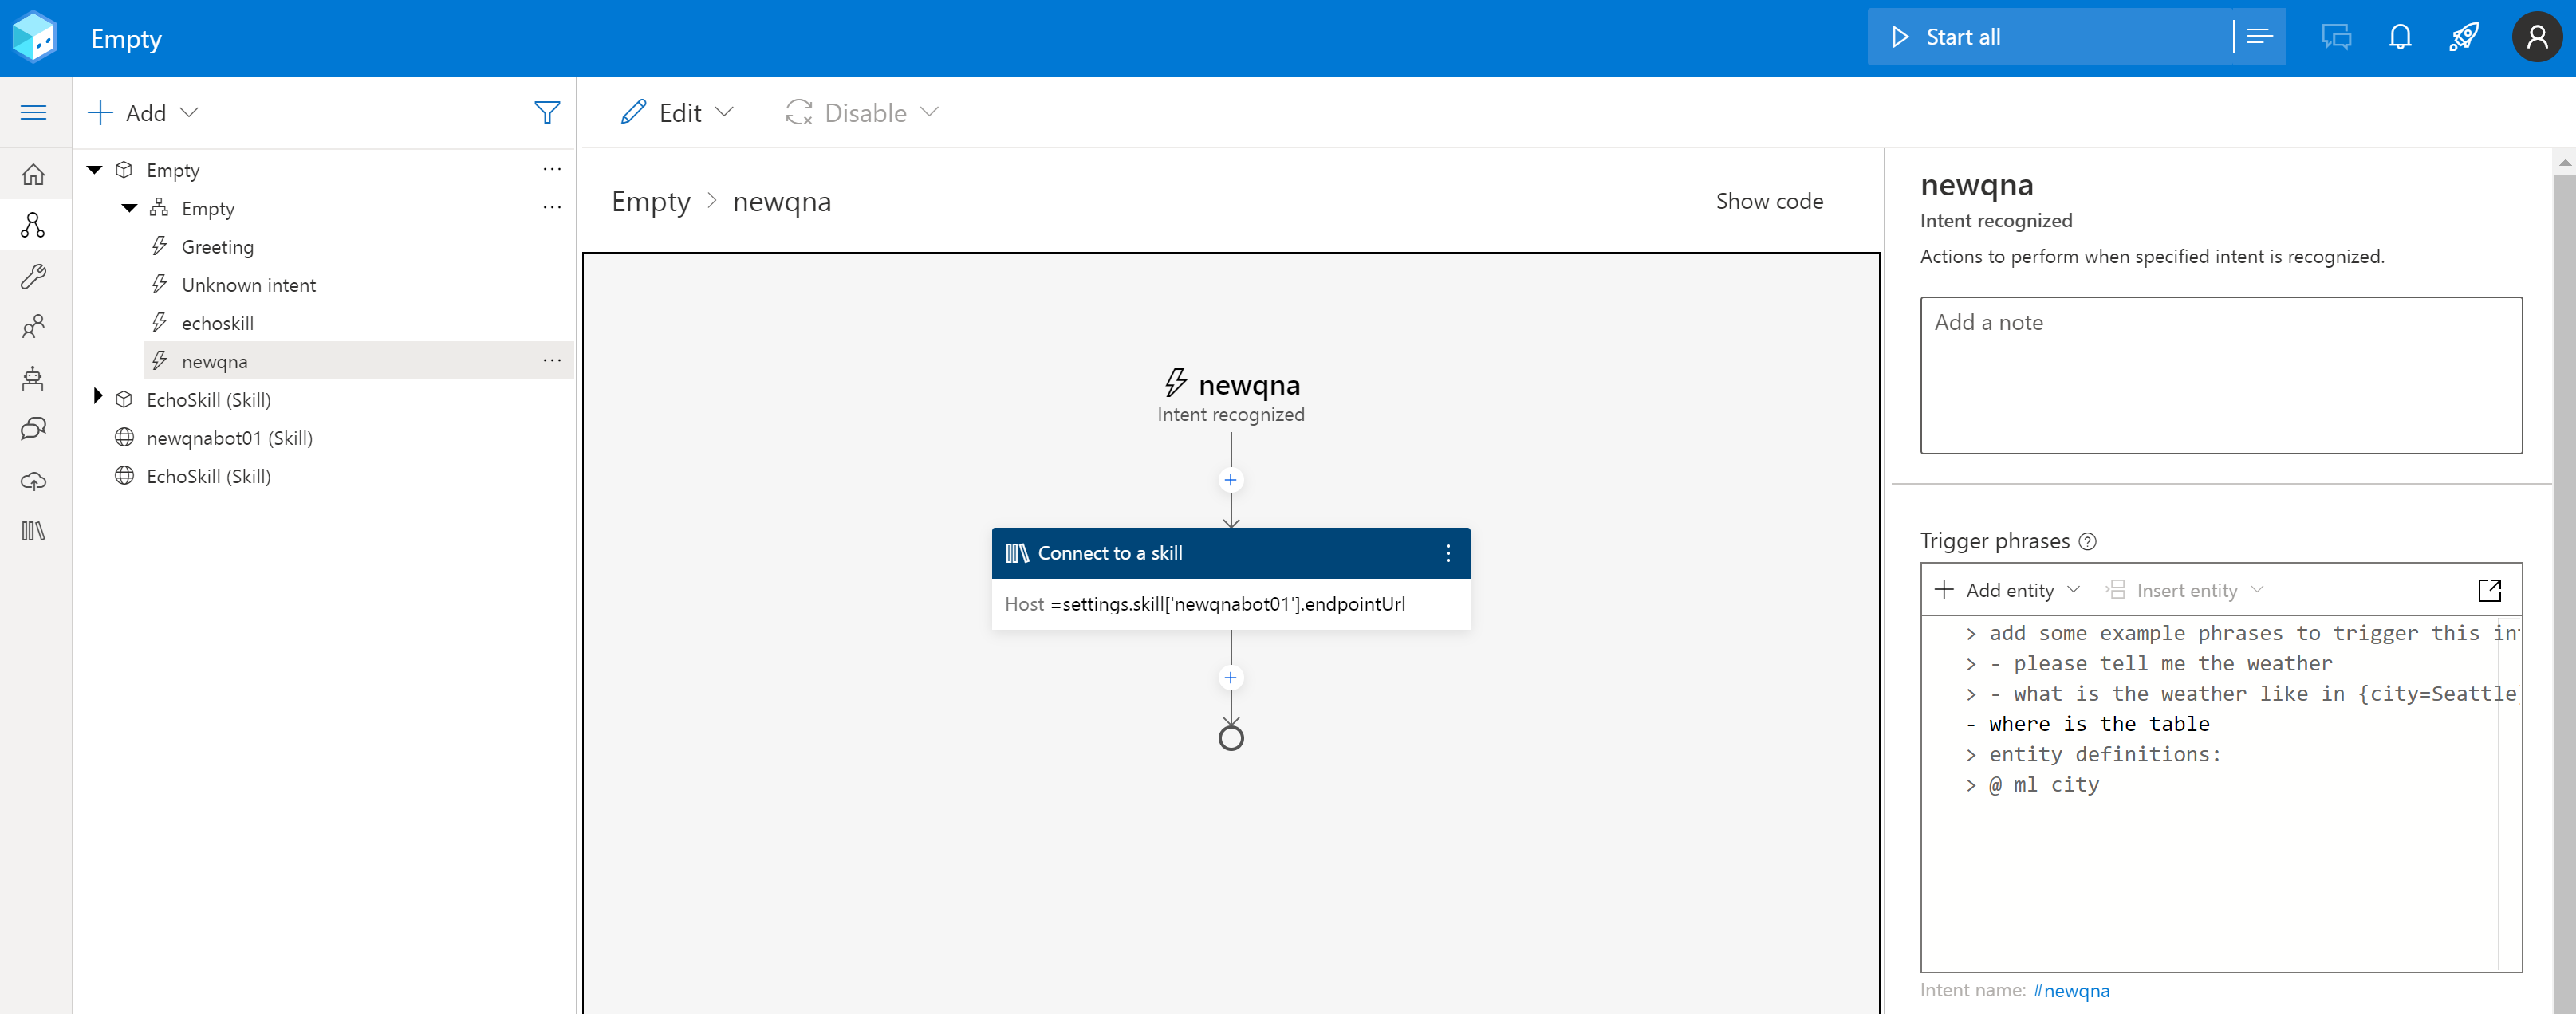Open the Add dropdown menu
The height and width of the screenshot is (1014, 2576).
click(143, 113)
